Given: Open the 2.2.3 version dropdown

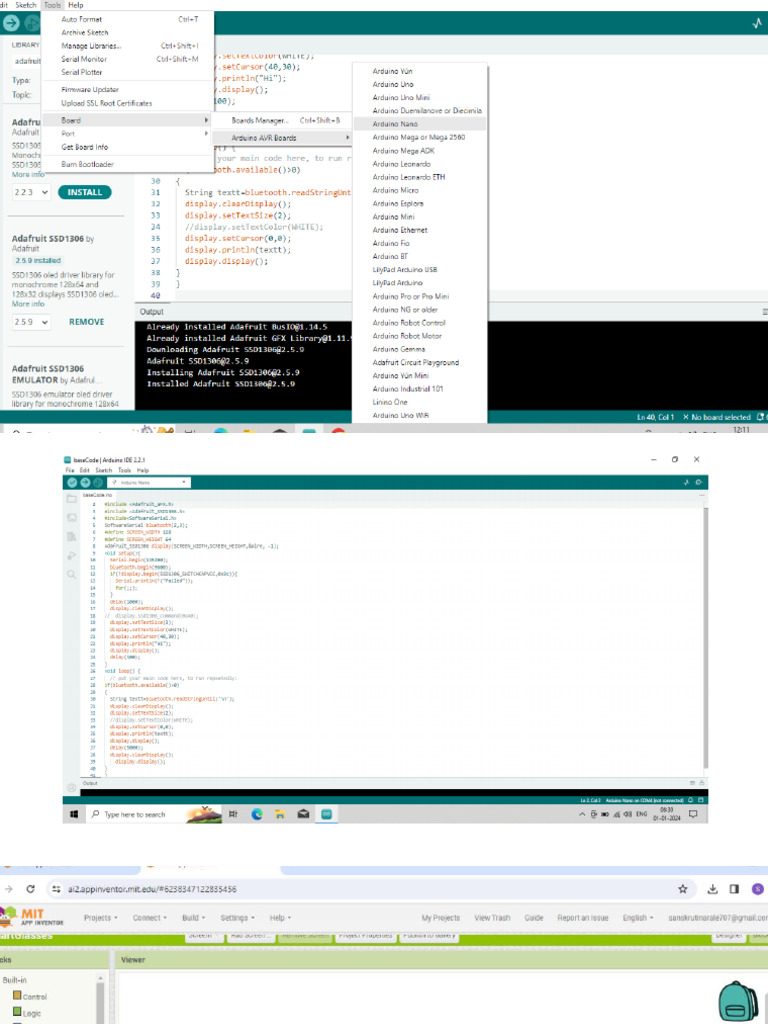Looking at the screenshot, I should pyautogui.click(x=31, y=192).
